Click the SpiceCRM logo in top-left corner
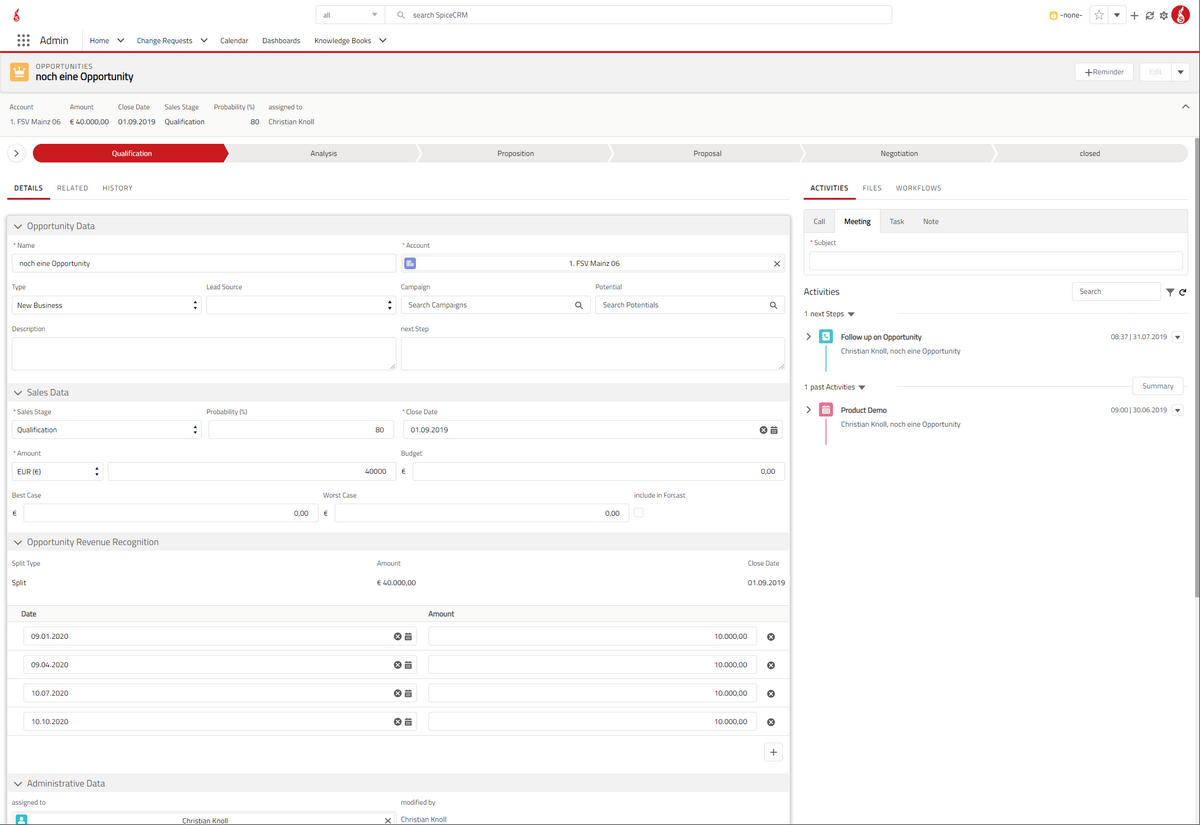 pyautogui.click(x=19, y=15)
